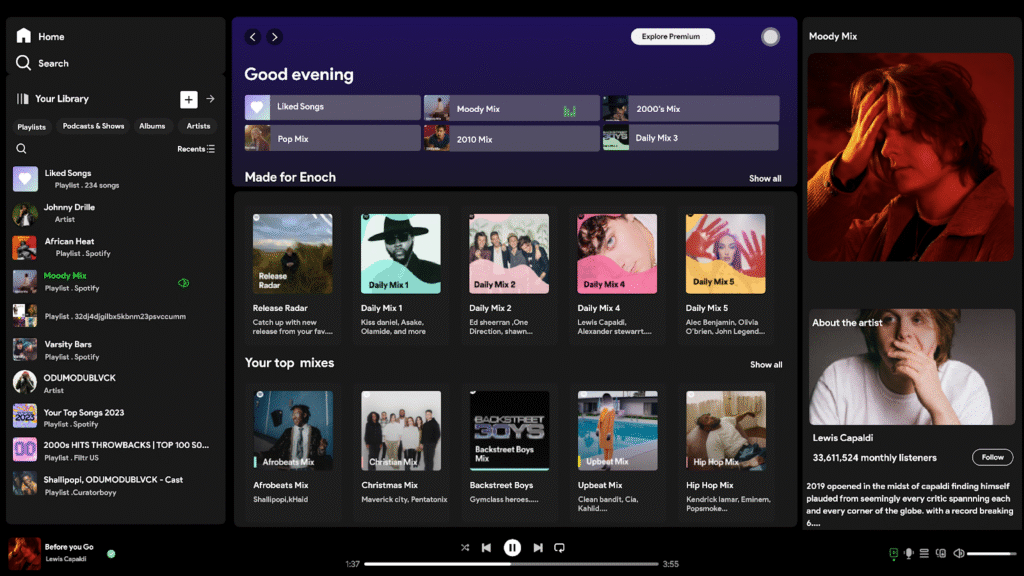Select the Podcasts & Shows filter tab
The image size is (1024, 576).
click(93, 126)
